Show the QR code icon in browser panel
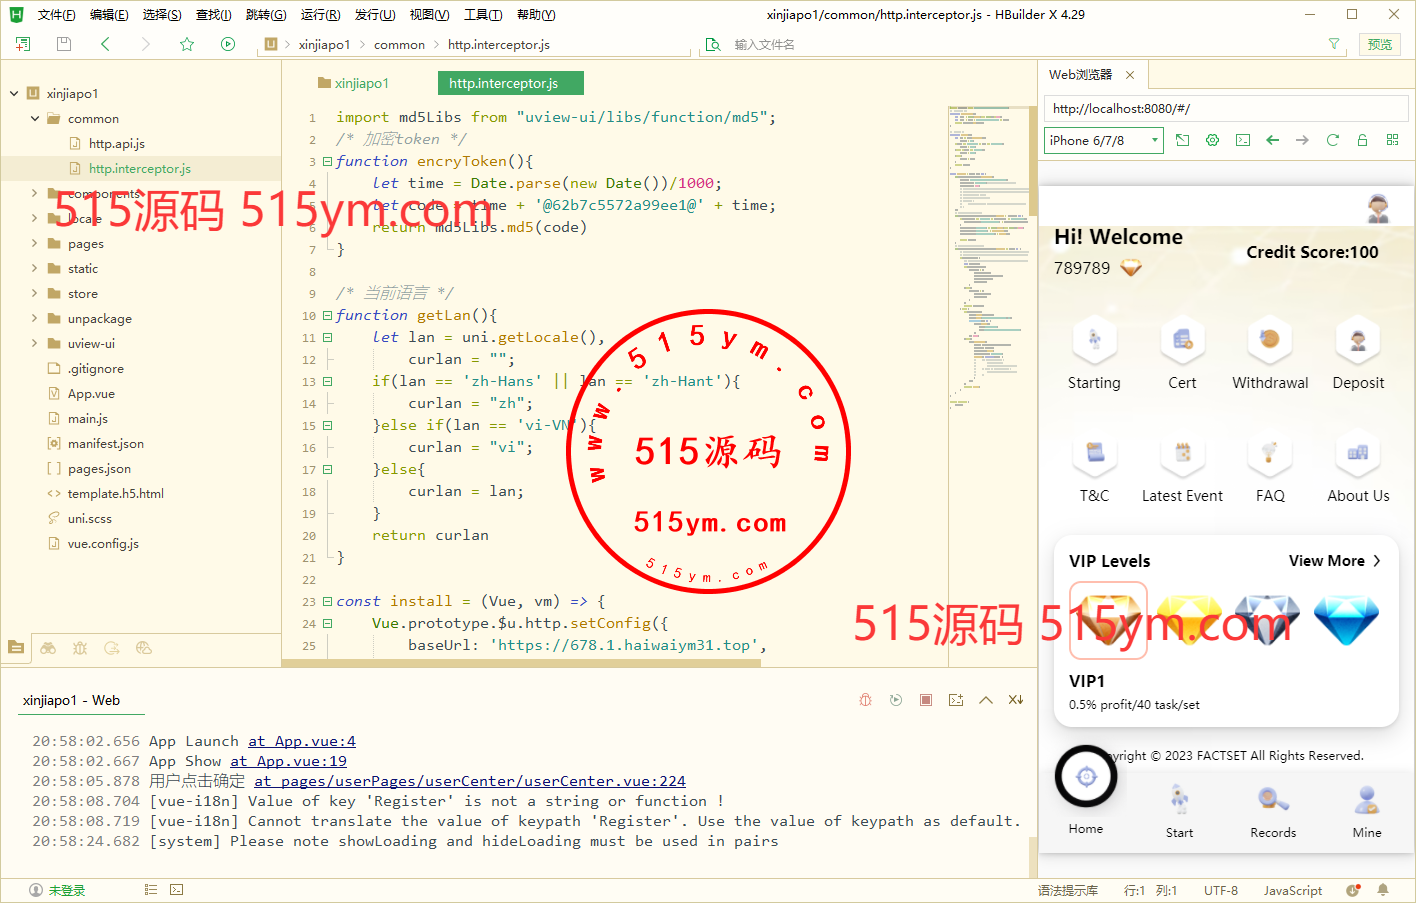Viewport: 1416px width, 903px height. [x=1392, y=141]
